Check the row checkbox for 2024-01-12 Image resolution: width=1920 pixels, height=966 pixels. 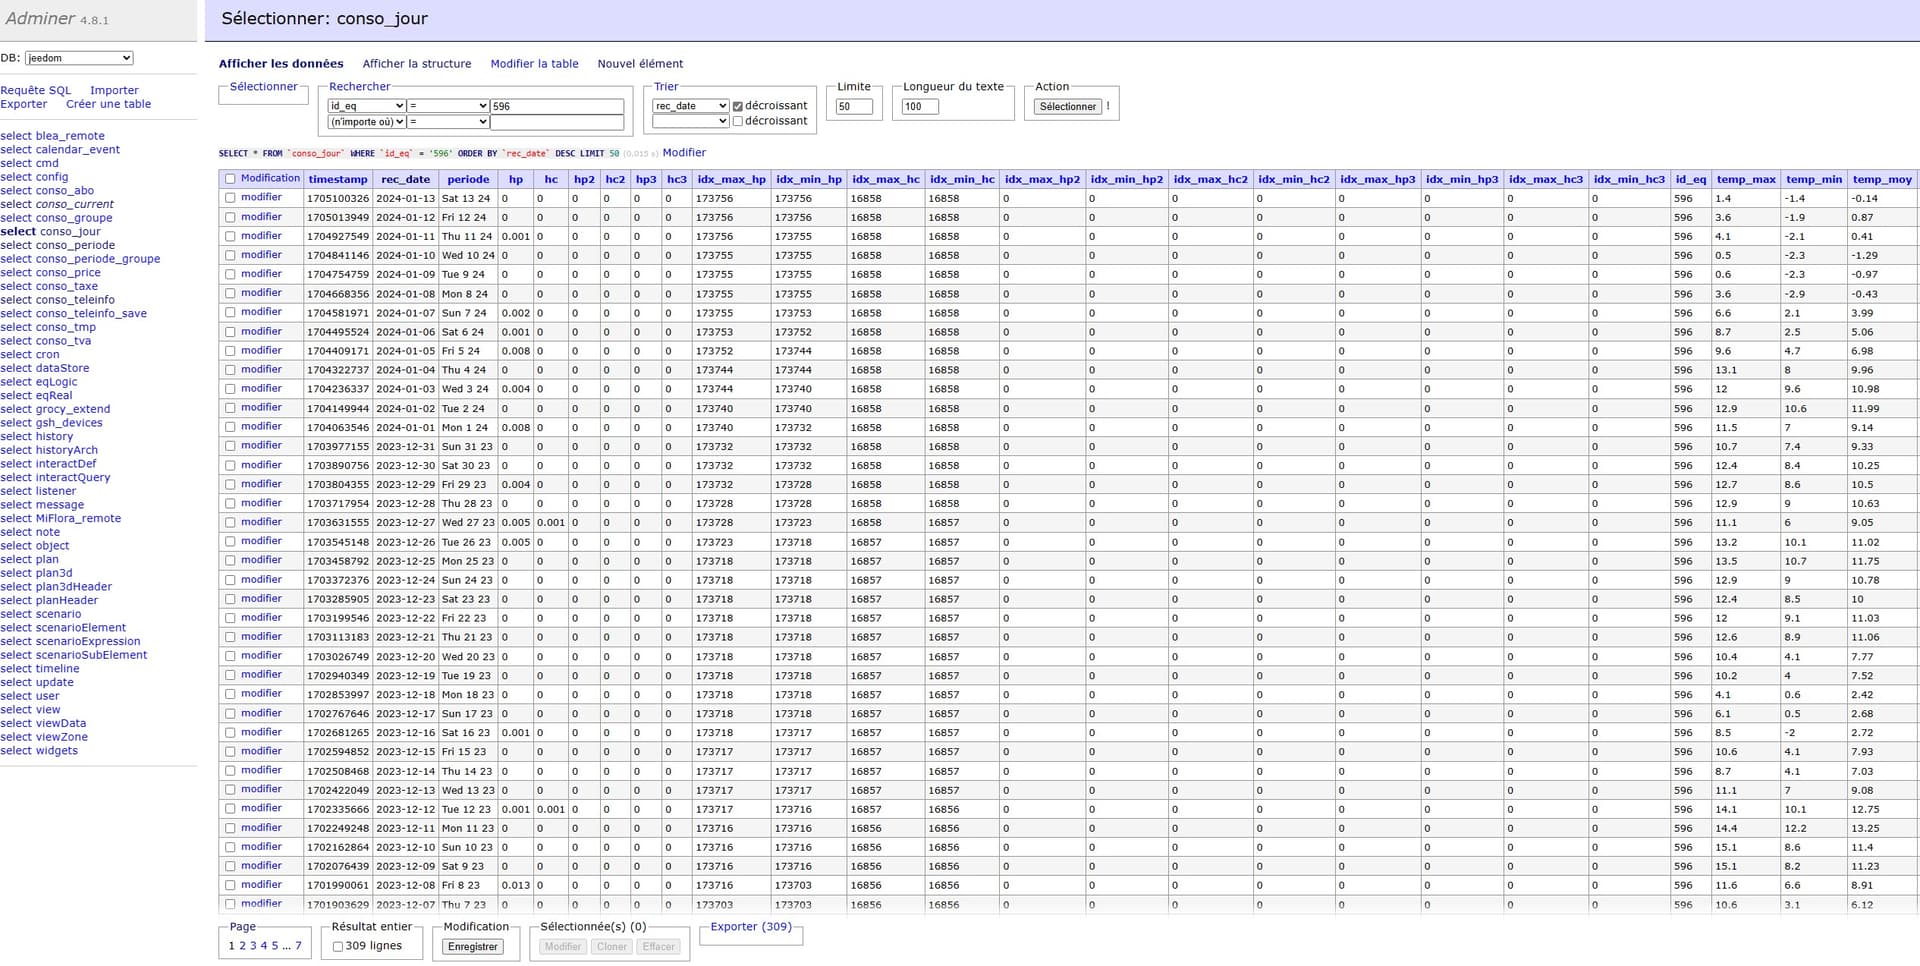pos(230,217)
